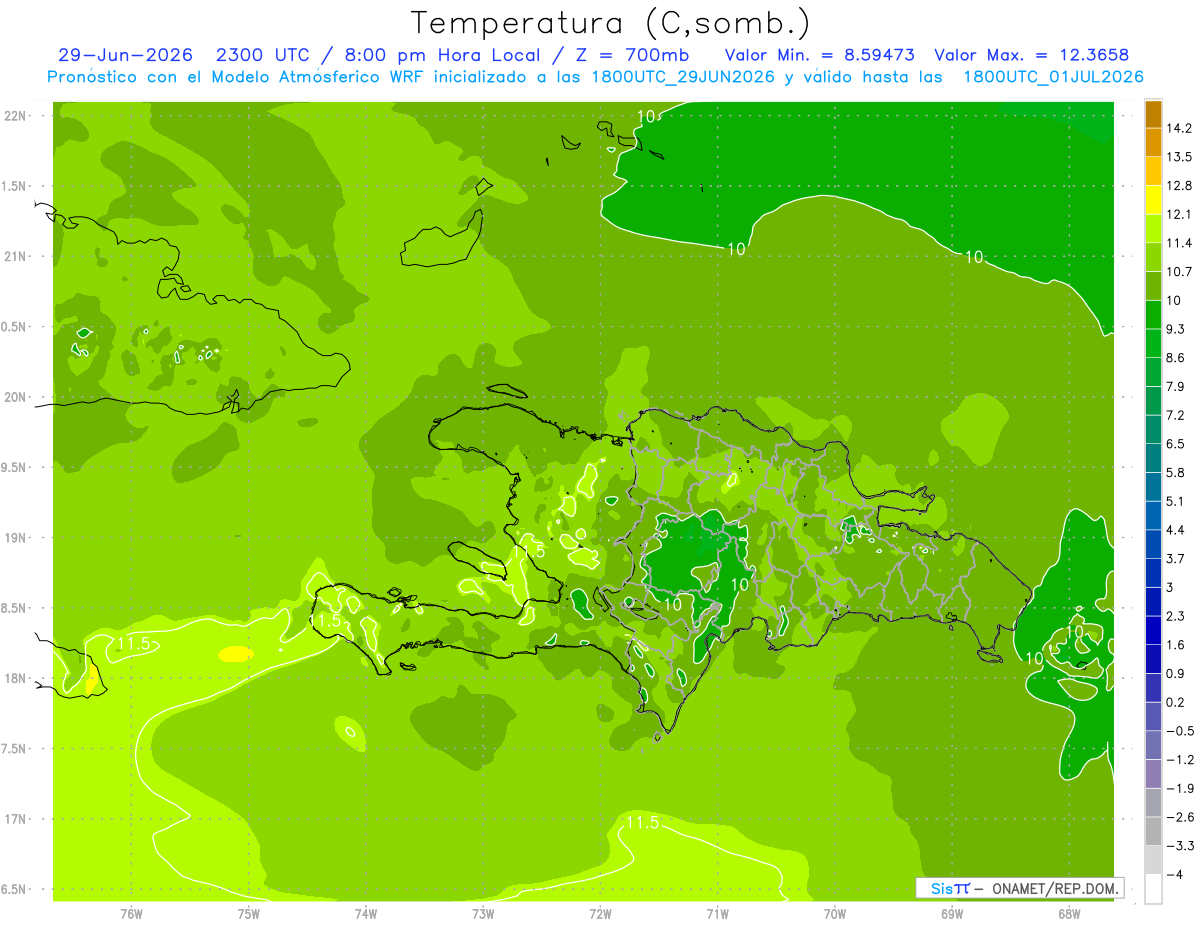Pick the yellow swatch between 12.1 and 12.8

click(1153, 200)
